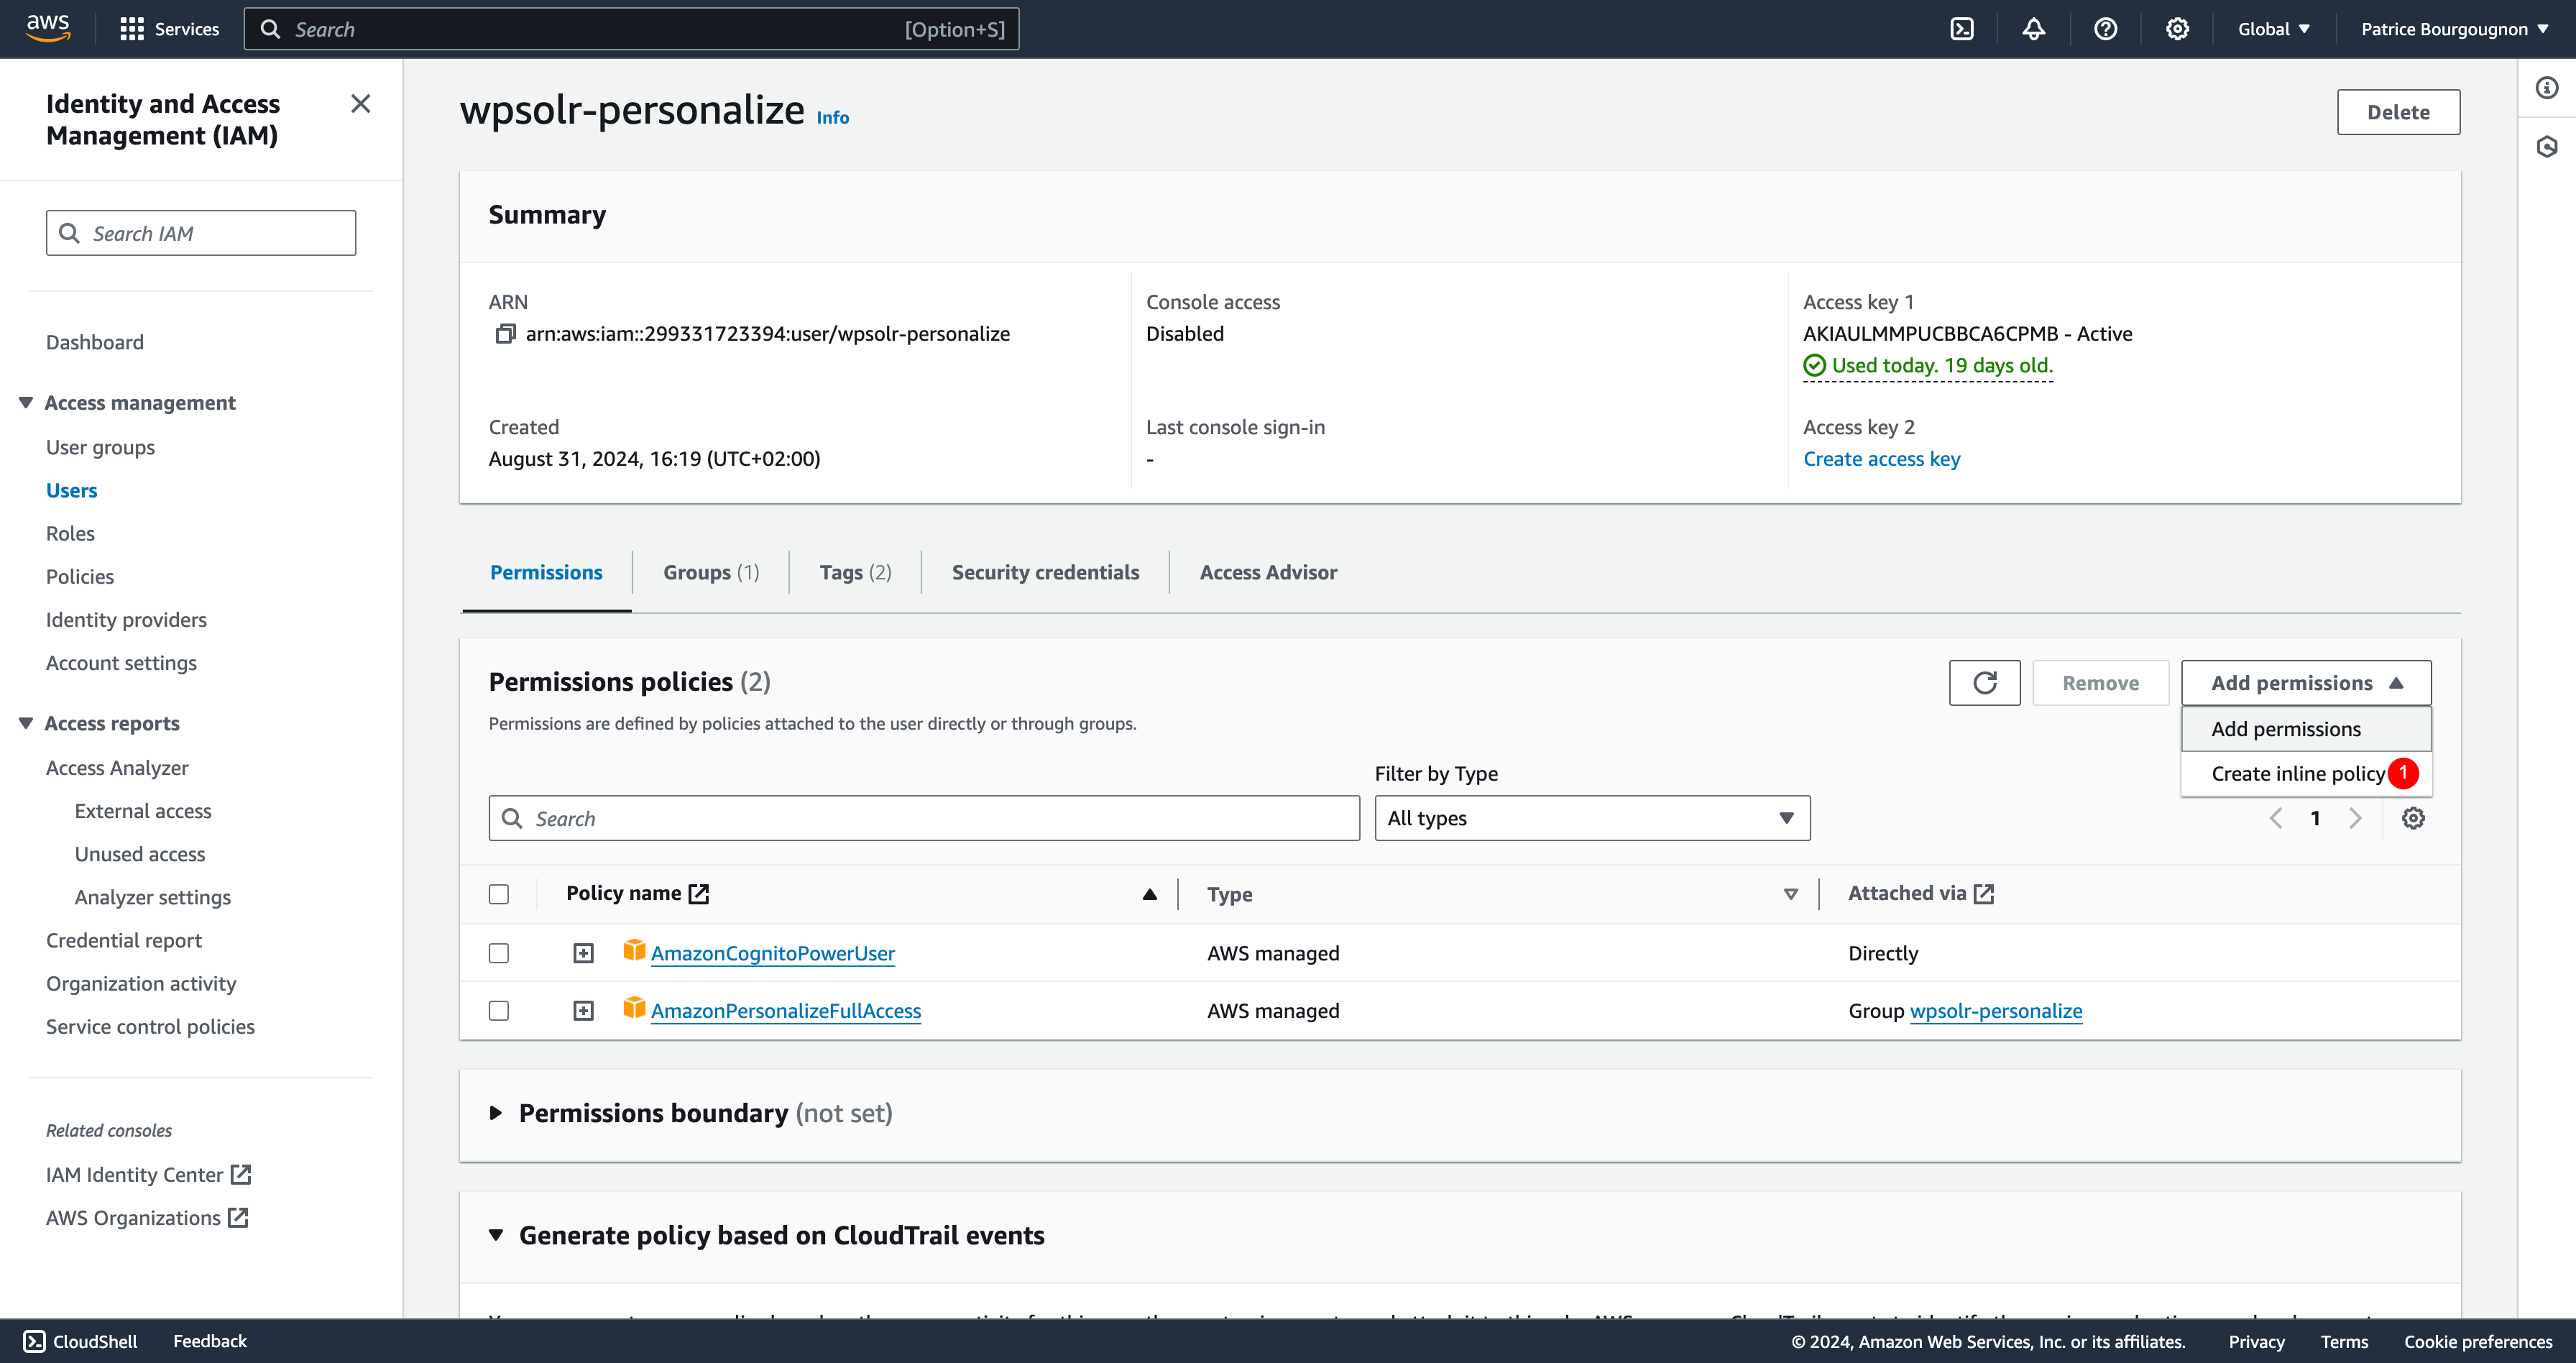
Task: Click the Info link beside user name
Action: click(x=832, y=118)
